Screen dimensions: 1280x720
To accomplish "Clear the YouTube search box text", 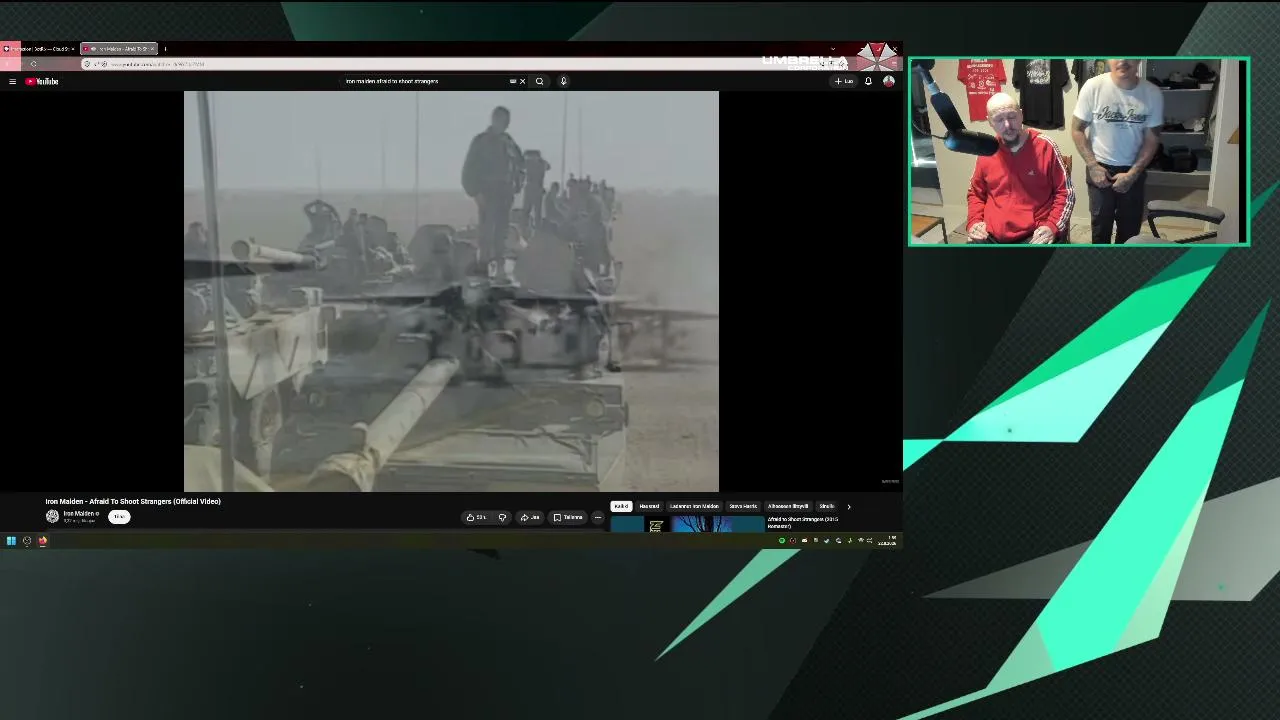I will click(x=522, y=81).
